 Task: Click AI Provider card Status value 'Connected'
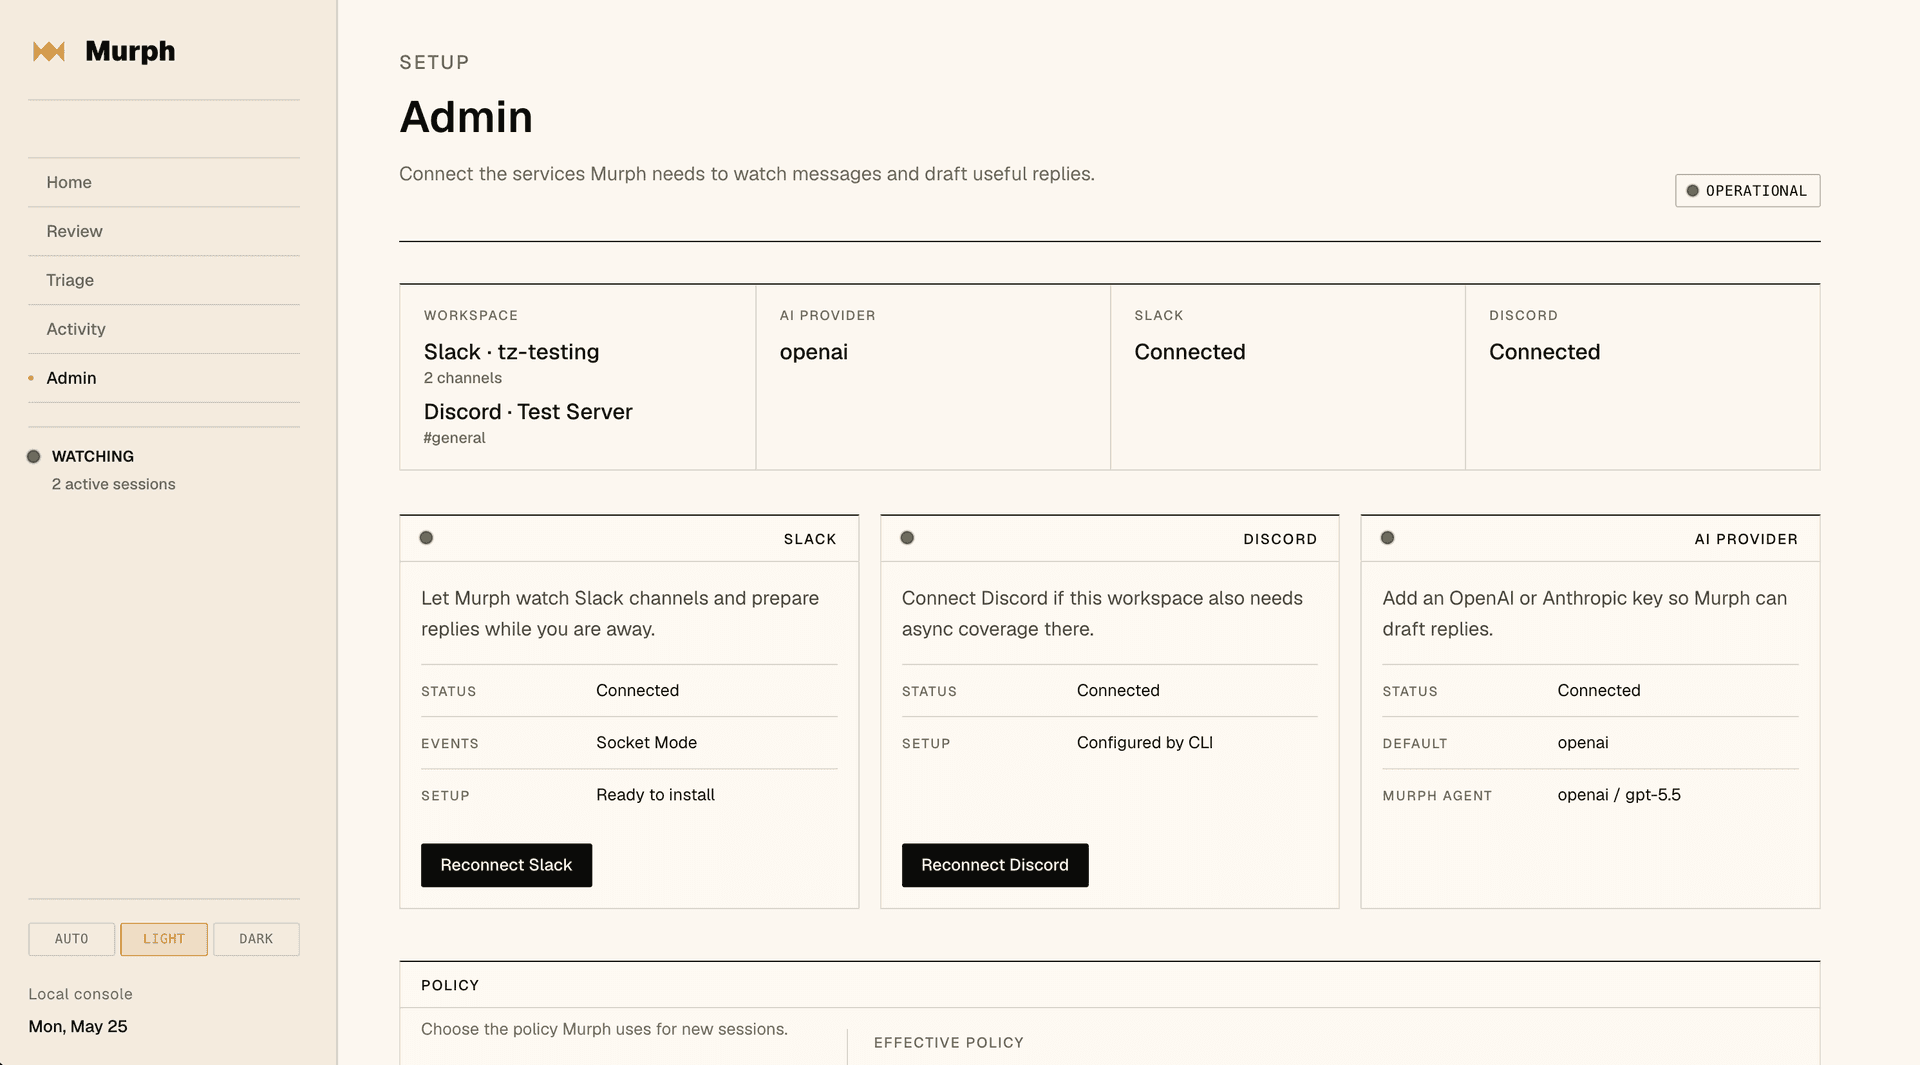(1598, 690)
